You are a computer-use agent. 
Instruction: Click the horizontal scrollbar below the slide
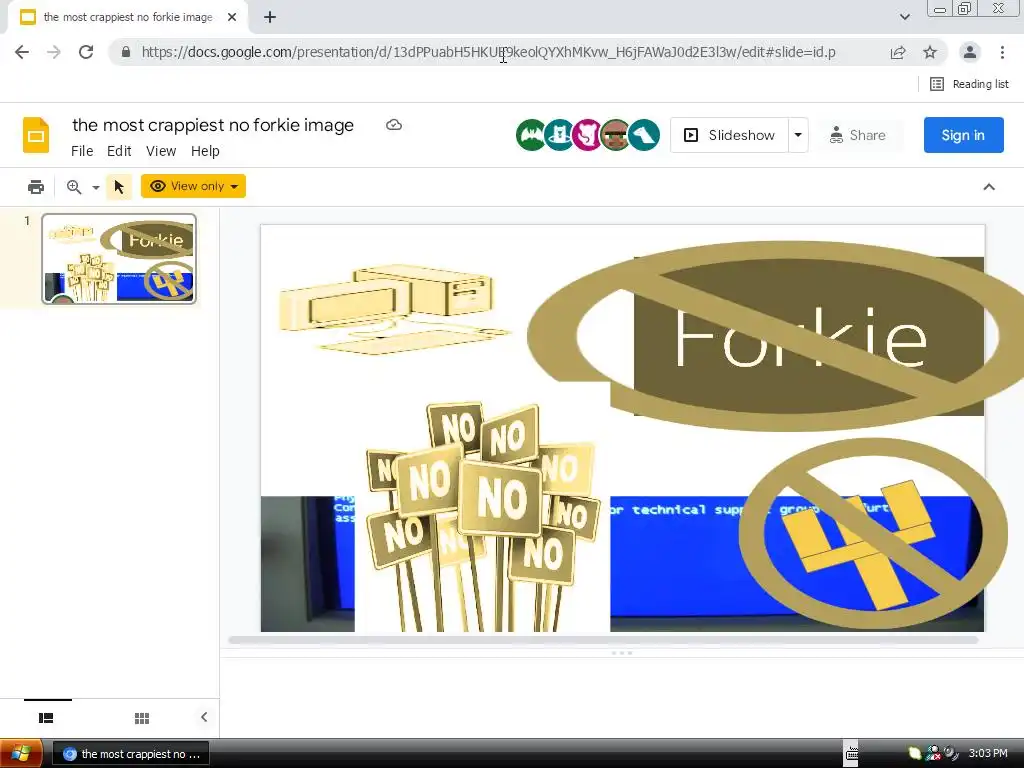tap(603, 641)
